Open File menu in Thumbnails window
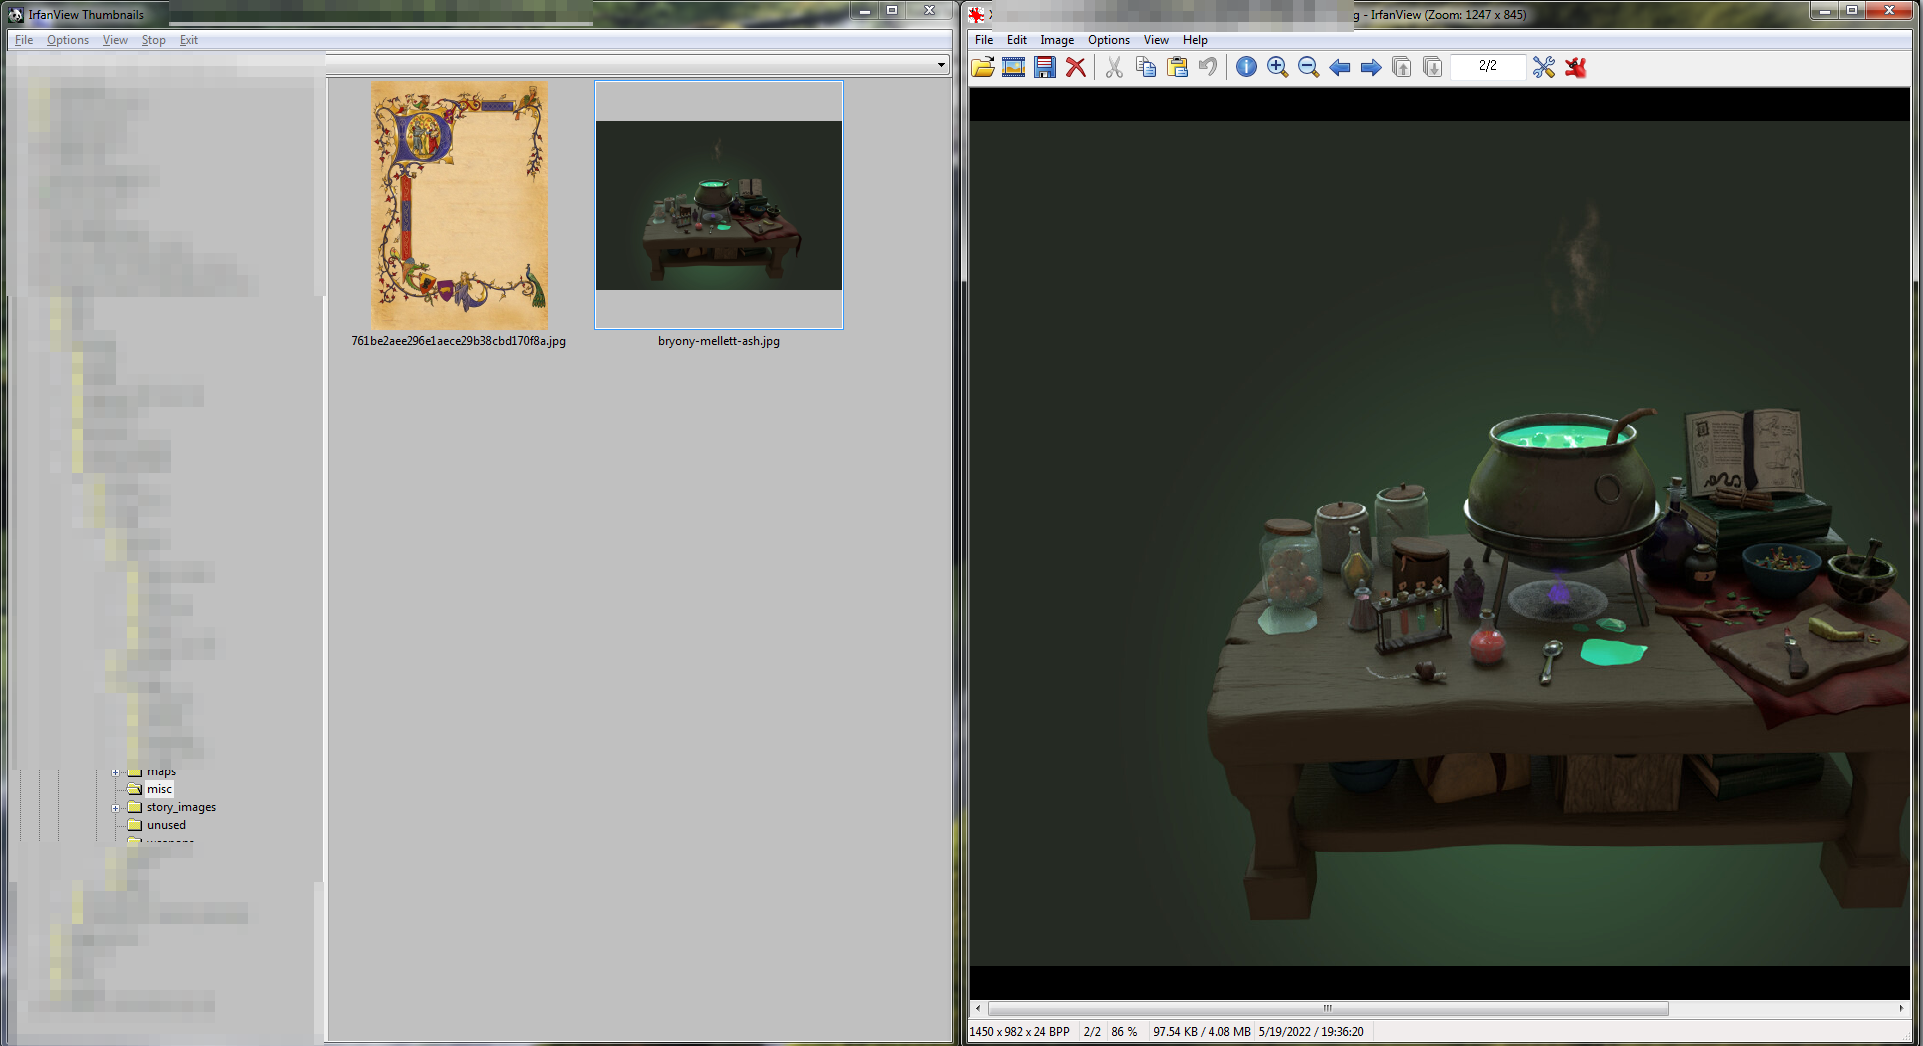 click(x=24, y=40)
